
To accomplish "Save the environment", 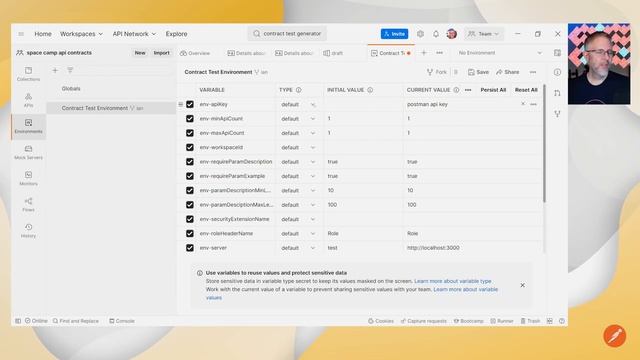I will 478,72.
